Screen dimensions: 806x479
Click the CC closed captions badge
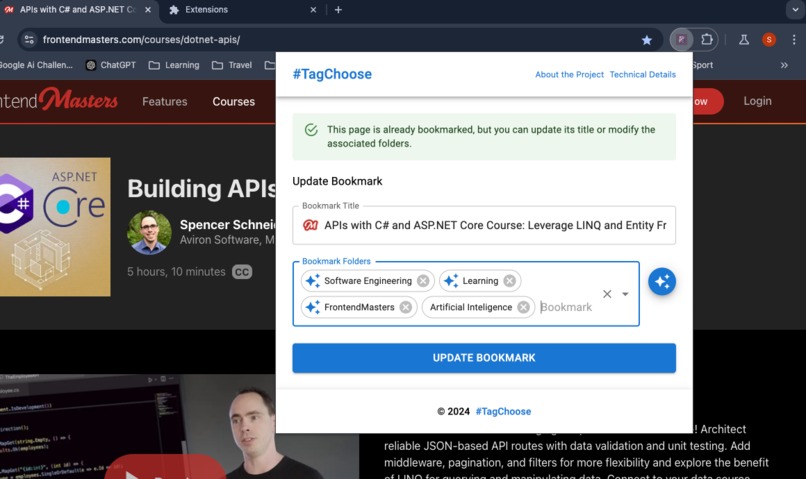pyautogui.click(x=242, y=271)
